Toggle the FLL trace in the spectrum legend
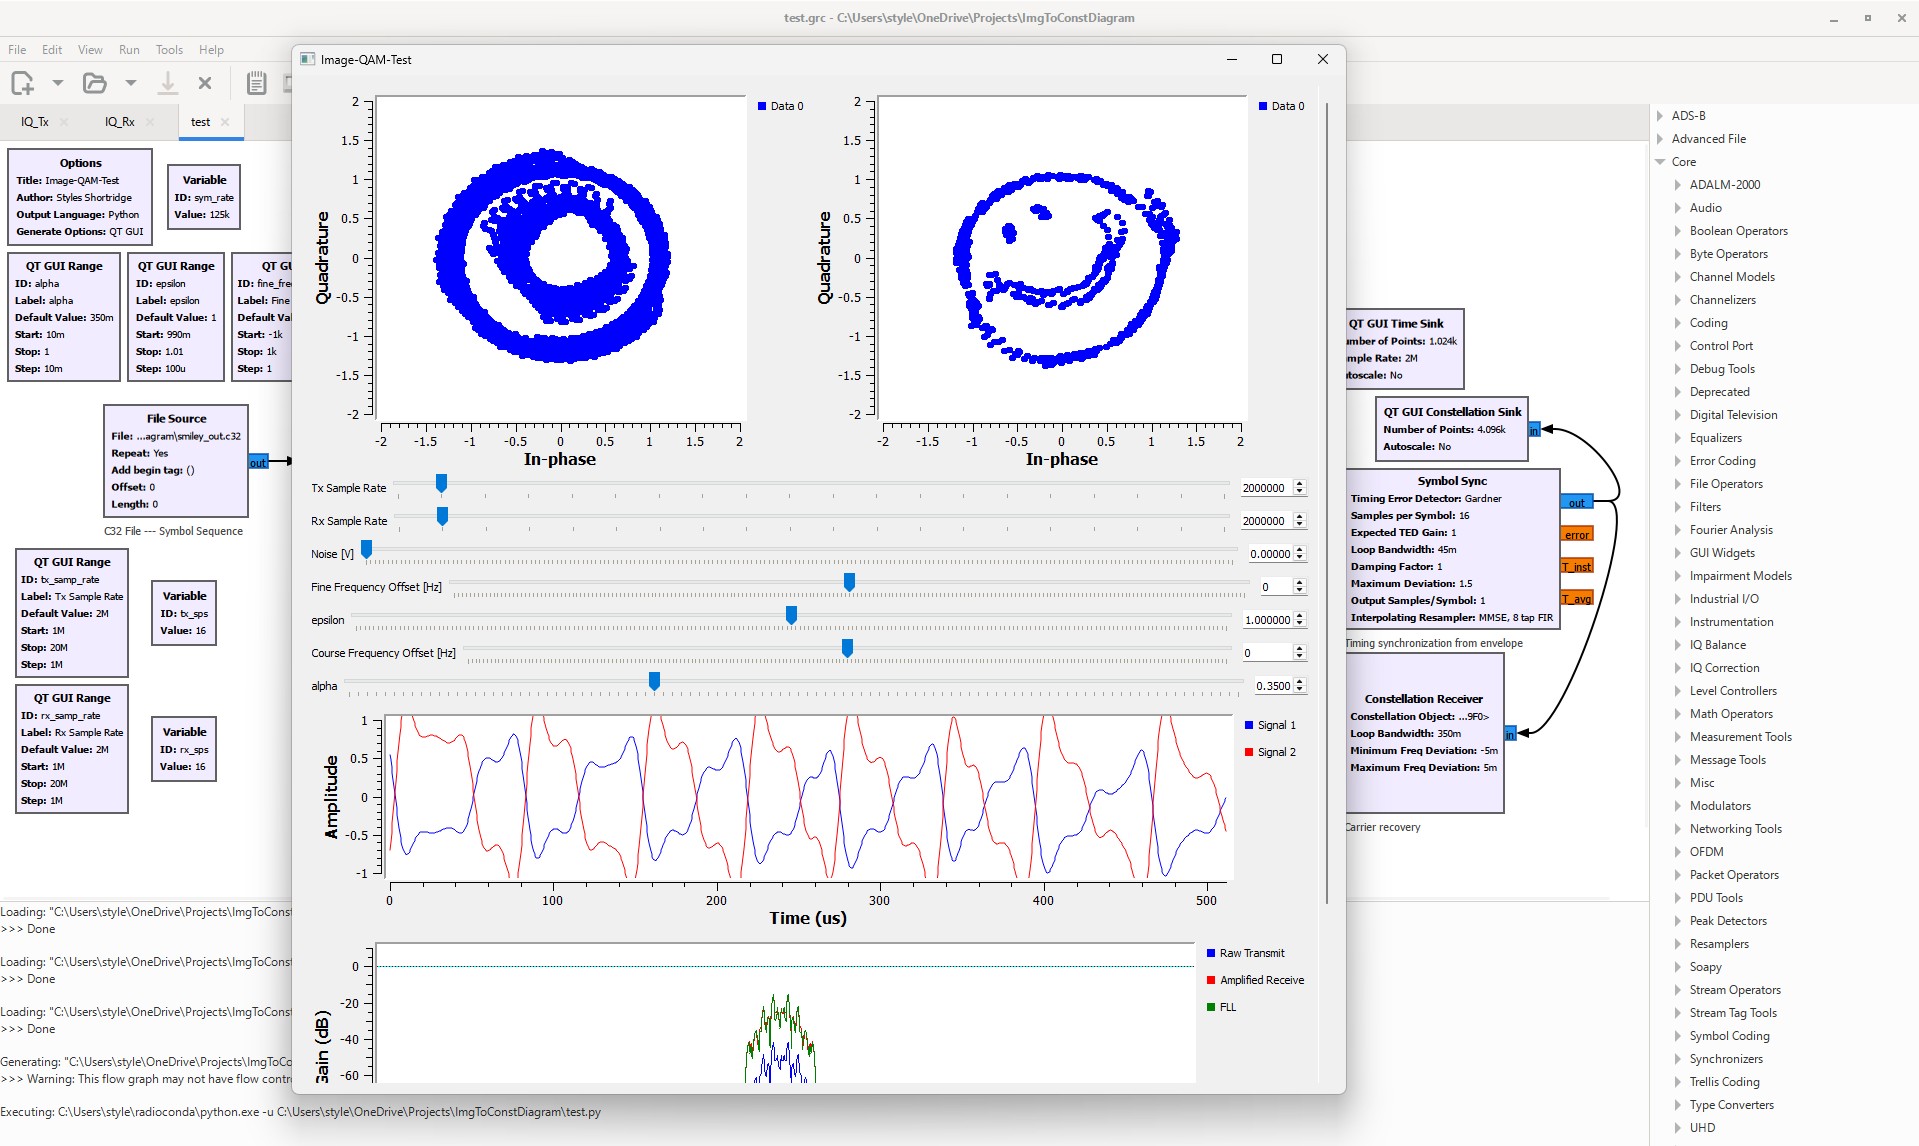Viewport: 1919px width, 1146px height. pyautogui.click(x=1221, y=1007)
